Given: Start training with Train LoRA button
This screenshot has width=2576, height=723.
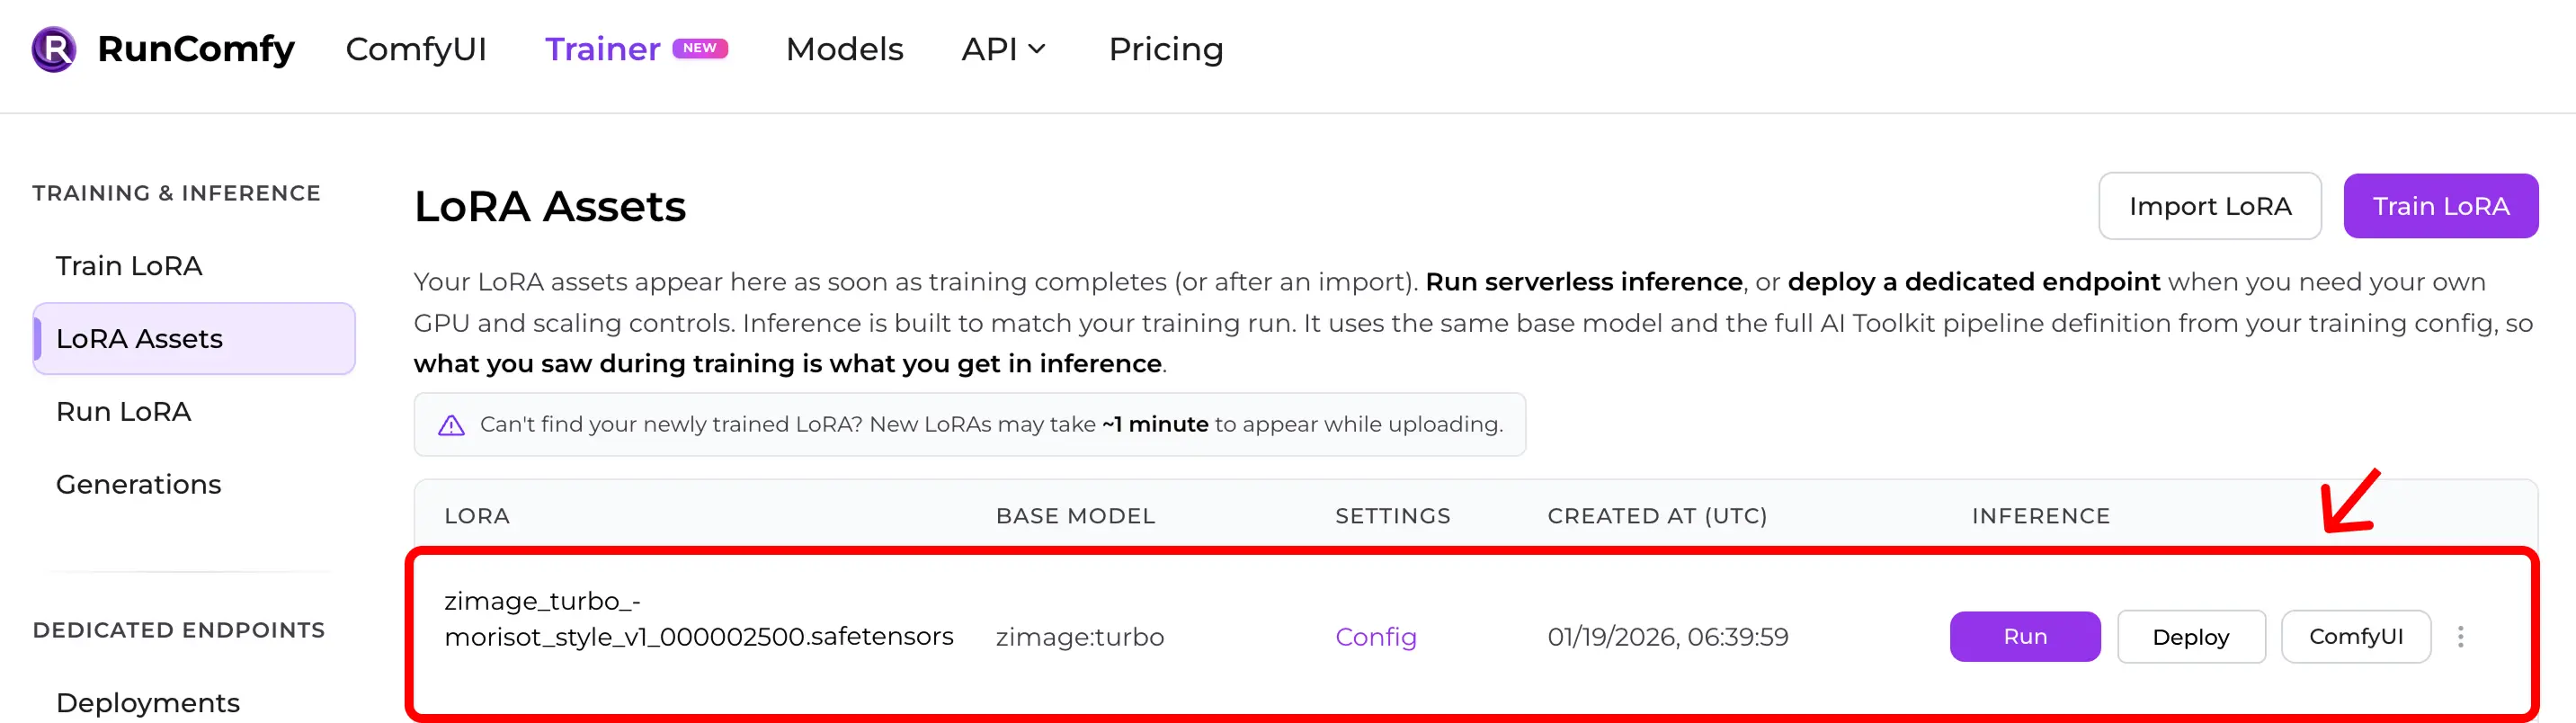Looking at the screenshot, I should [2441, 206].
